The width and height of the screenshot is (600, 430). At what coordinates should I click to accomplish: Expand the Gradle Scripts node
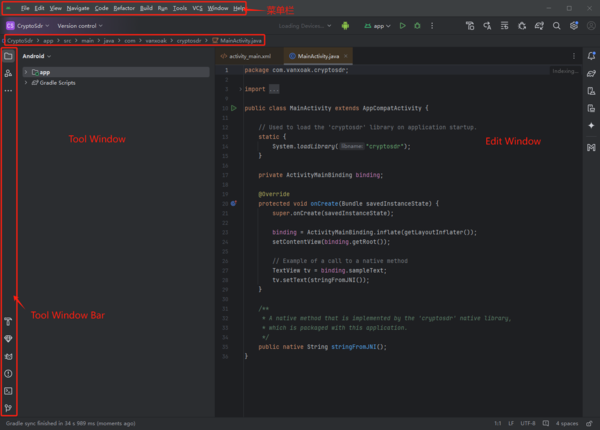(27, 83)
